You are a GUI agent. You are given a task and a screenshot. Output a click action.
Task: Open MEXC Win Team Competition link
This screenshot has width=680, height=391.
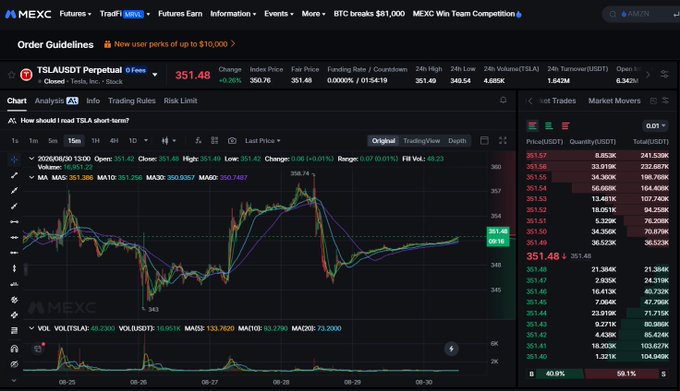coord(467,14)
